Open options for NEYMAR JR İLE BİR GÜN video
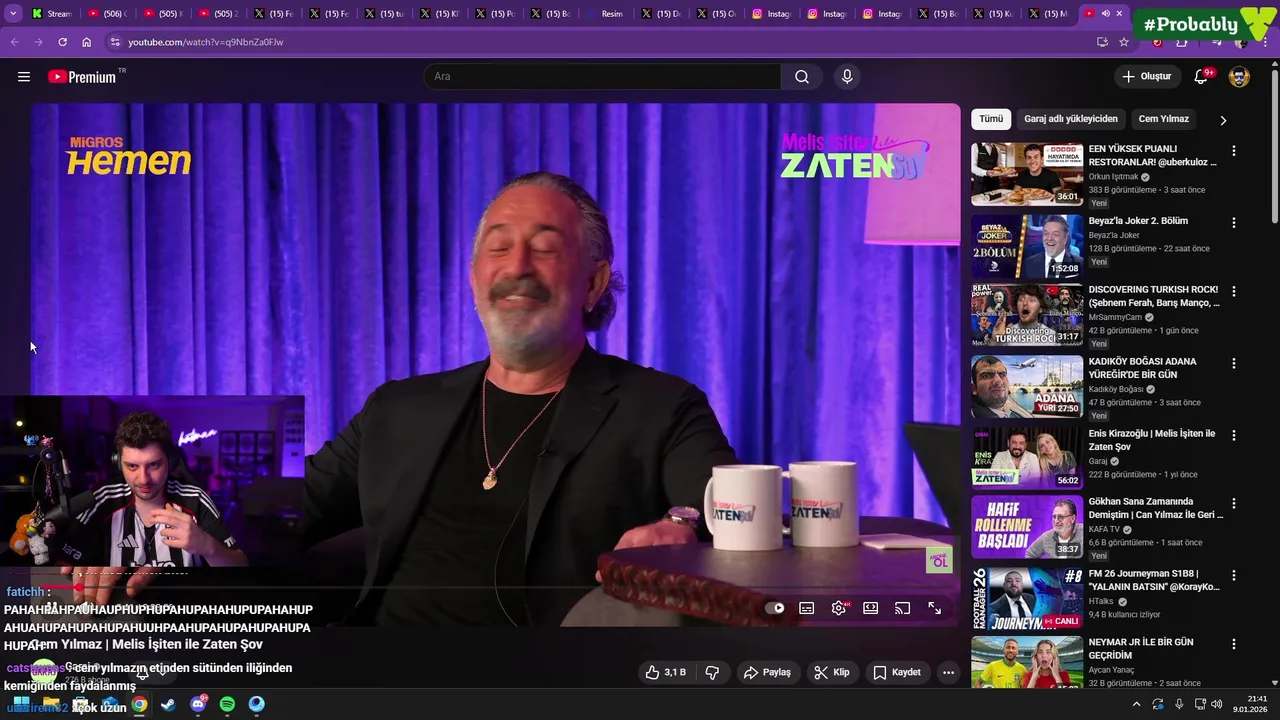The width and height of the screenshot is (1280, 720). point(1234,645)
